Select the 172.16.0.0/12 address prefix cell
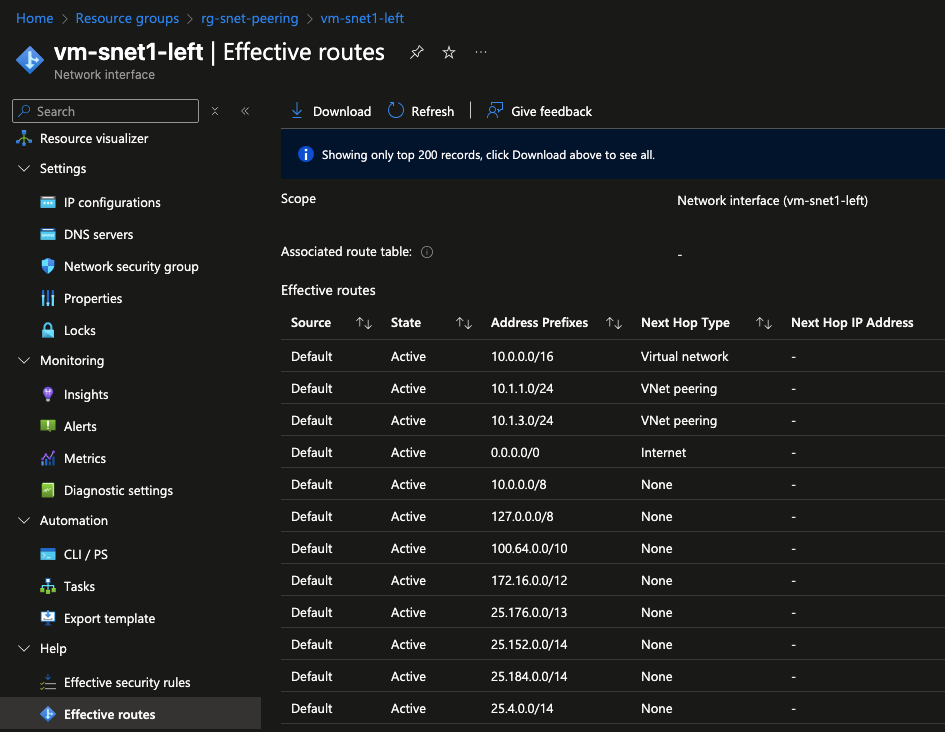Screen dimensions: 945x732 coord(529,580)
